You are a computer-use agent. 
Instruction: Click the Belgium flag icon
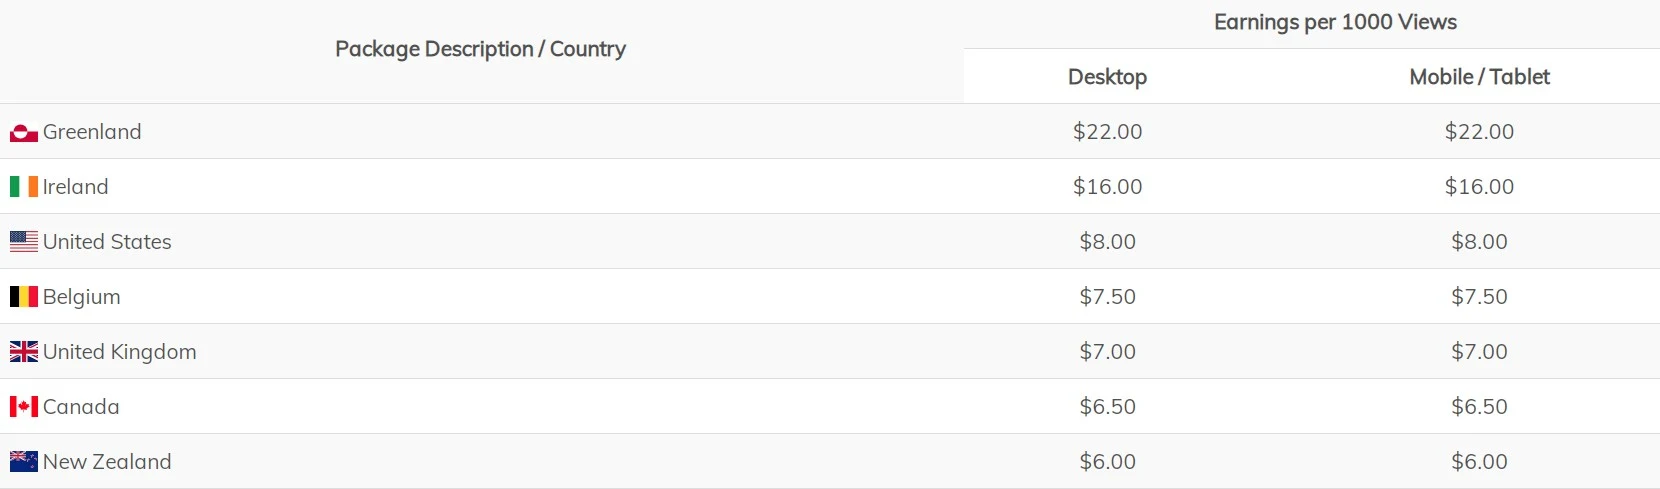[x=24, y=297]
